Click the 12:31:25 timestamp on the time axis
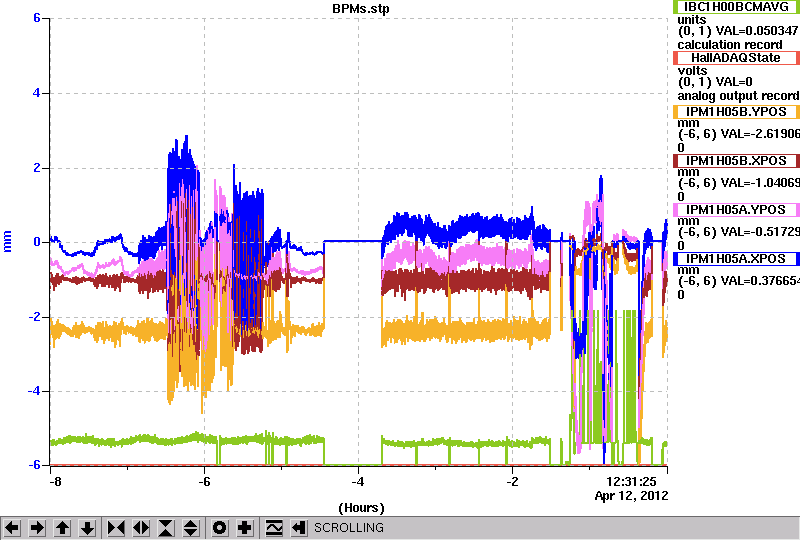 (631, 481)
